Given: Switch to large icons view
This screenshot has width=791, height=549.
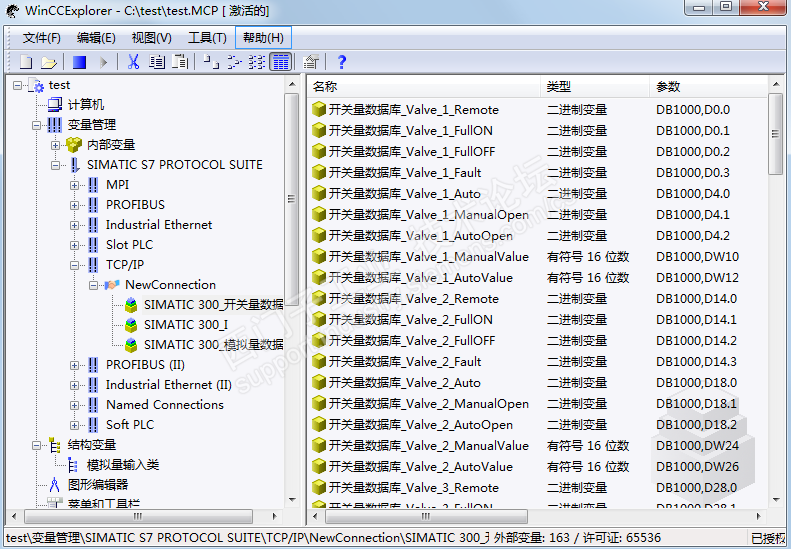Looking at the screenshot, I should [211, 62].
